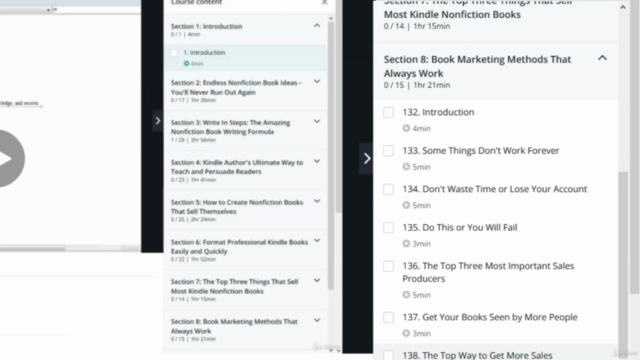Open lecture 137. Get Your Books Seen by More People
Screen dimensions: 640x360
[x=490, y=317]
